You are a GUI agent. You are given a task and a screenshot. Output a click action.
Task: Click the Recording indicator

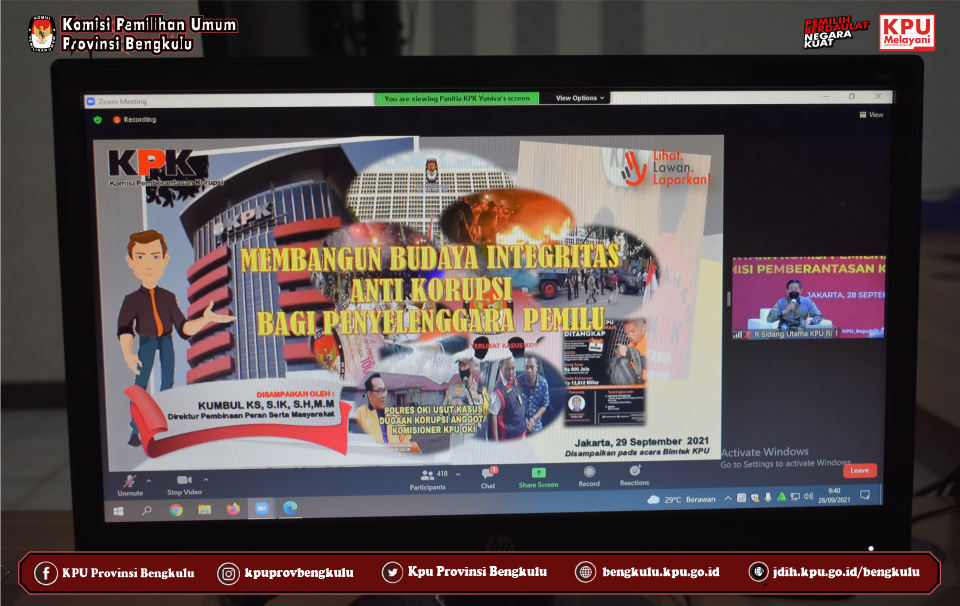pyautogui.click(x=135, y=119)
